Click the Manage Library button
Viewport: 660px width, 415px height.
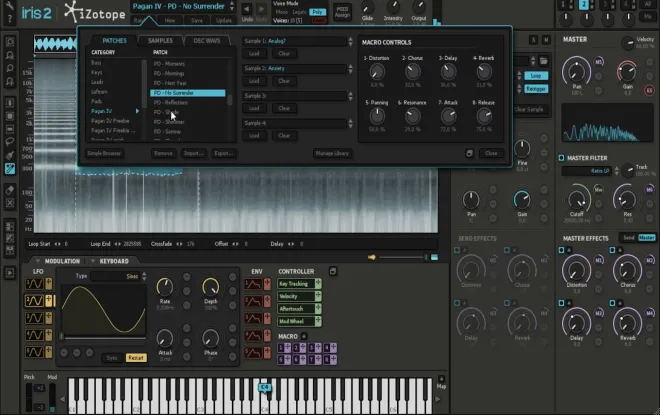tap(332, 153)
